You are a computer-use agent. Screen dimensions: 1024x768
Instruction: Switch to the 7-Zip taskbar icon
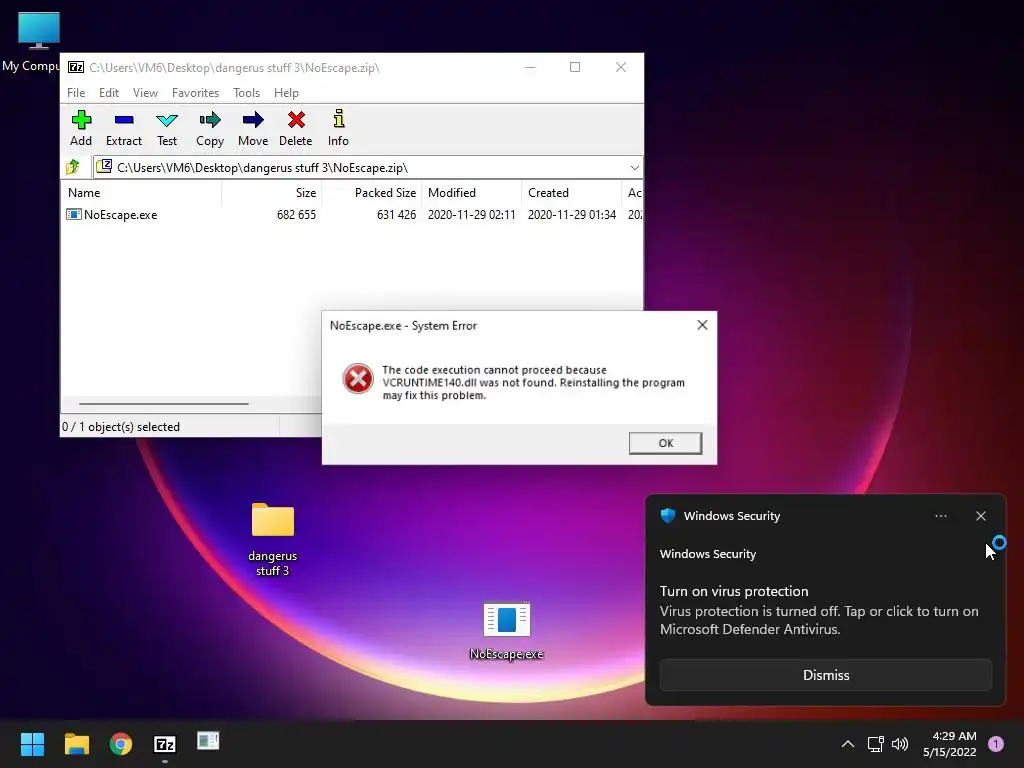point(165,744)
